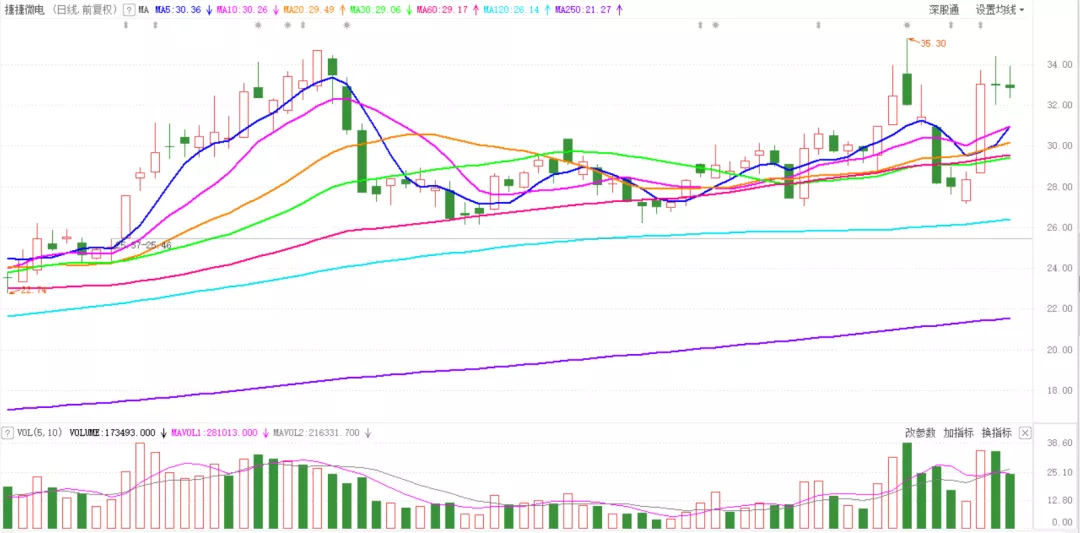The image size is (1080, 533).
Task: Click the help icon beside the MA label
Action: pyautogui.click(x=128, y=10)
